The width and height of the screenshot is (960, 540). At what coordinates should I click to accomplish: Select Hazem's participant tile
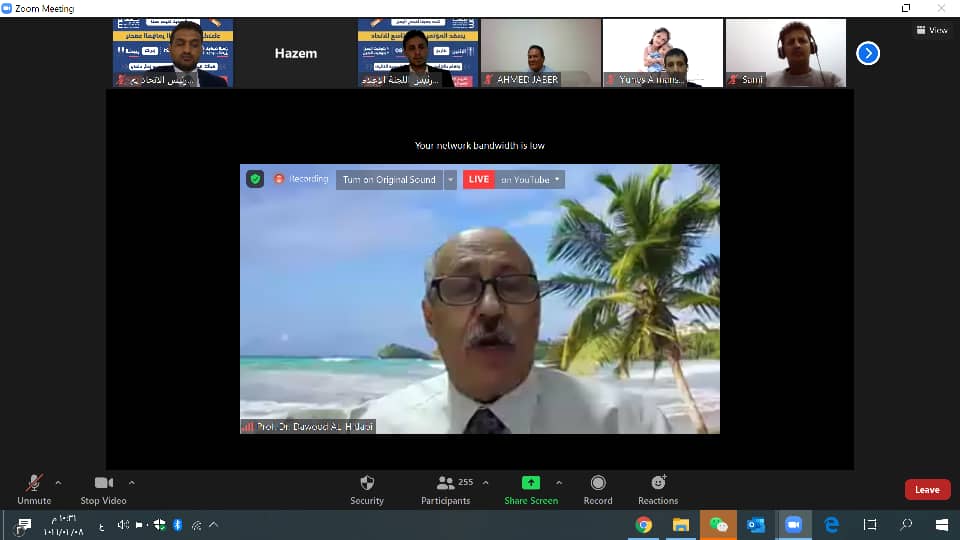coord(295,53)
